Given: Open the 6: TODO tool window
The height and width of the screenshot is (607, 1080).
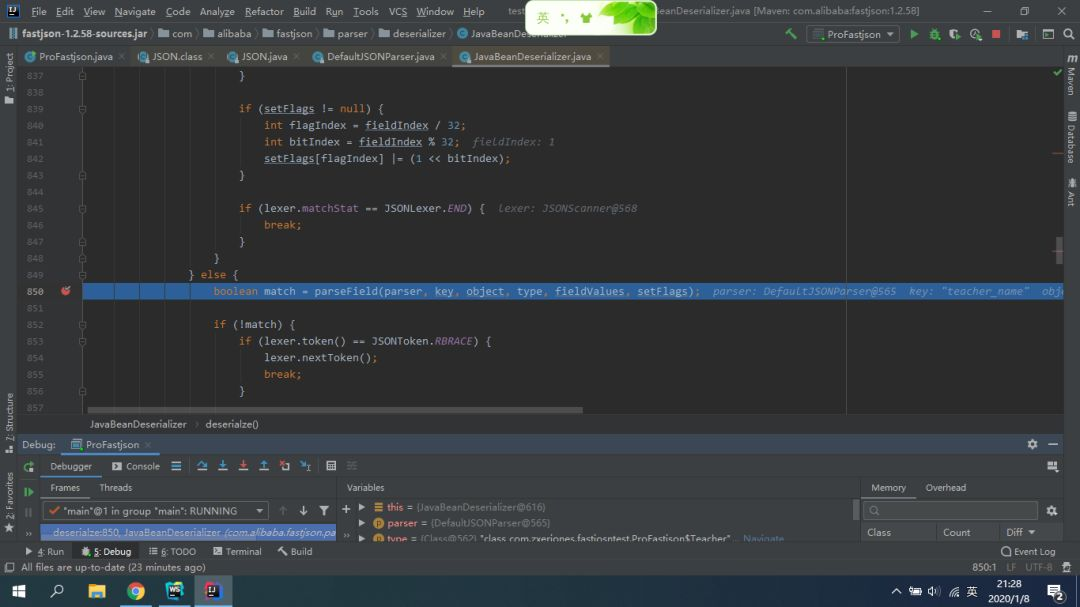Looking at the screenshot, I should [172, 552].
